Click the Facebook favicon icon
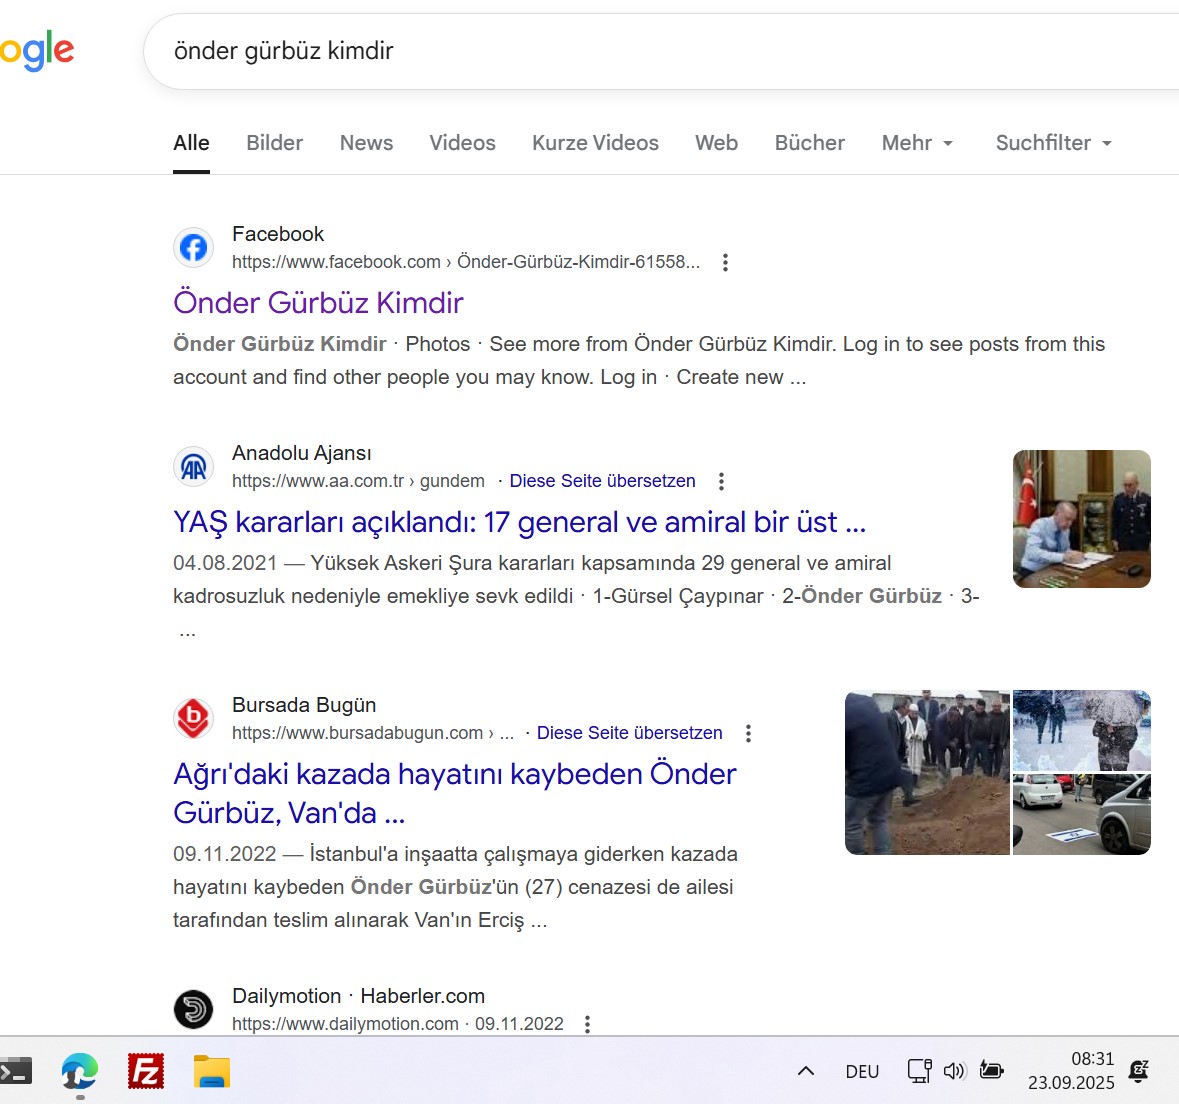 pyautogui.click(x=194, y=247)
